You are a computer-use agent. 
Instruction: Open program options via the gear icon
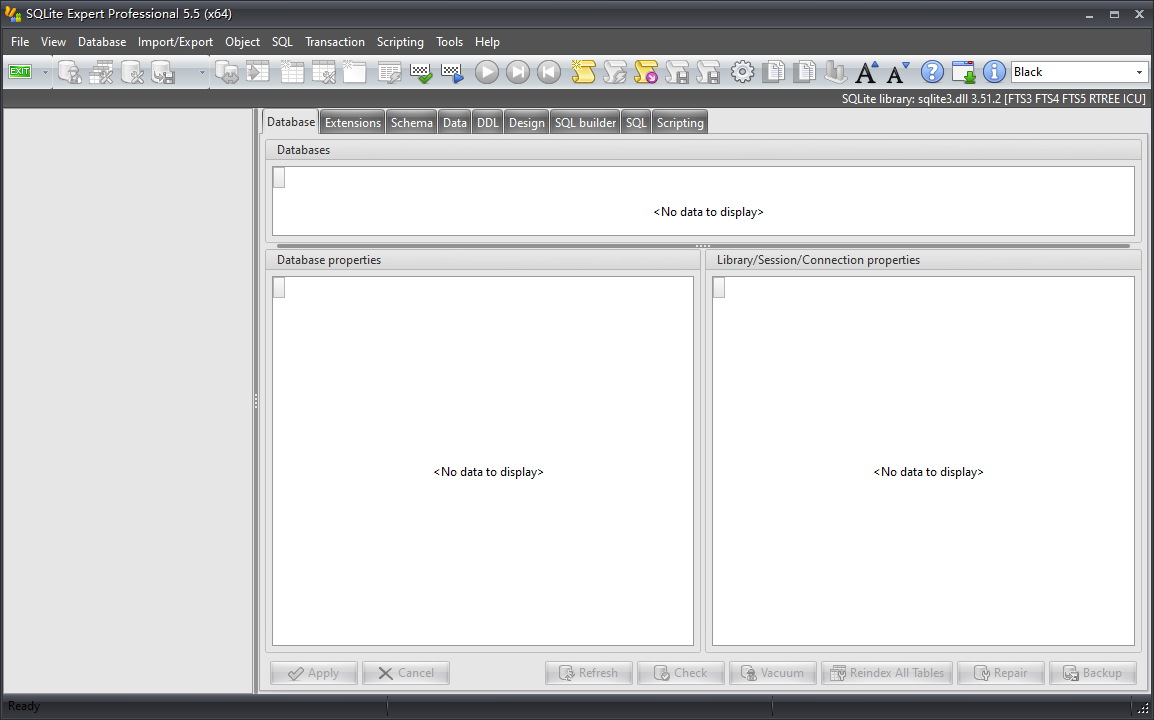click(742, 71)
